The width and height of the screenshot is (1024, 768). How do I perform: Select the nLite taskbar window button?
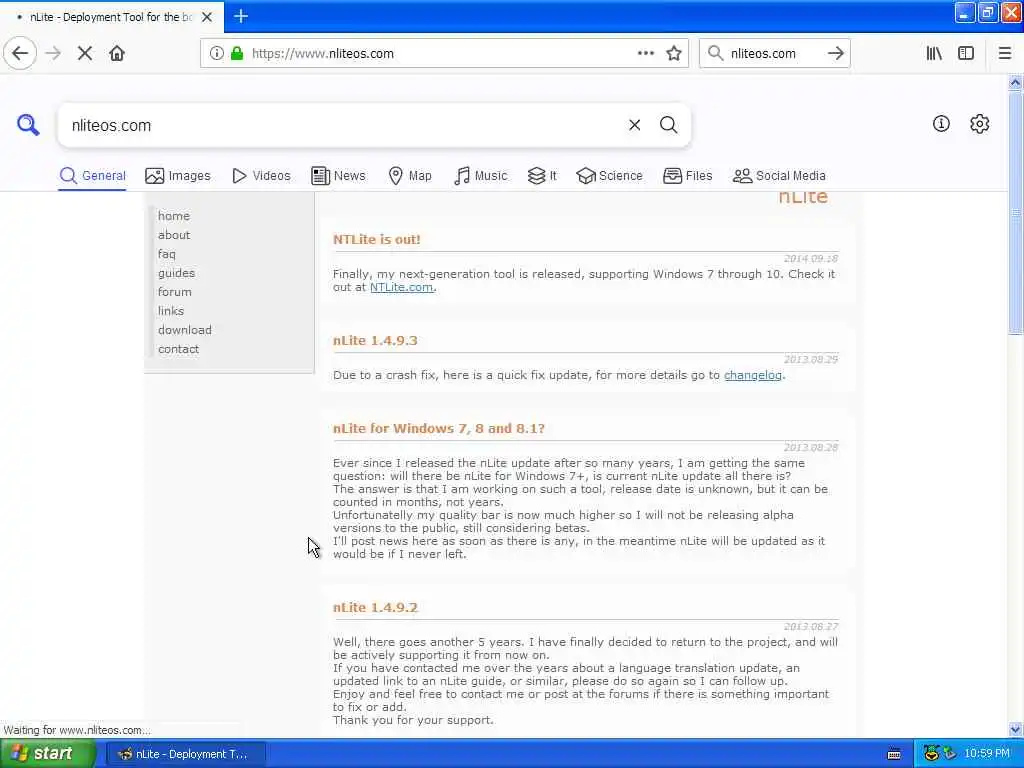[186, 754]
